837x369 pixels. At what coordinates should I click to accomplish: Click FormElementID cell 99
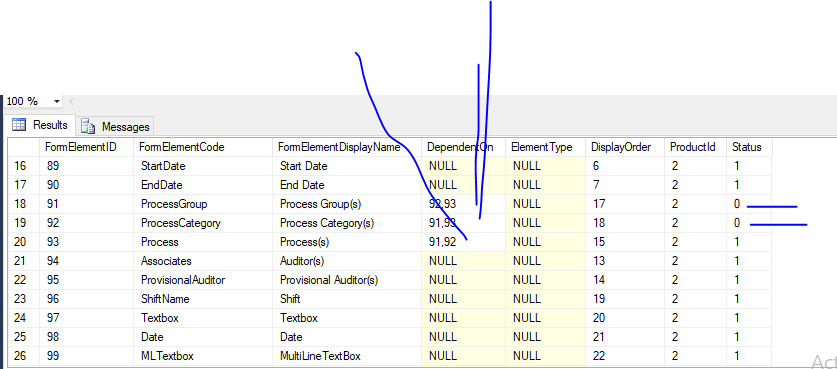(86, 356)
